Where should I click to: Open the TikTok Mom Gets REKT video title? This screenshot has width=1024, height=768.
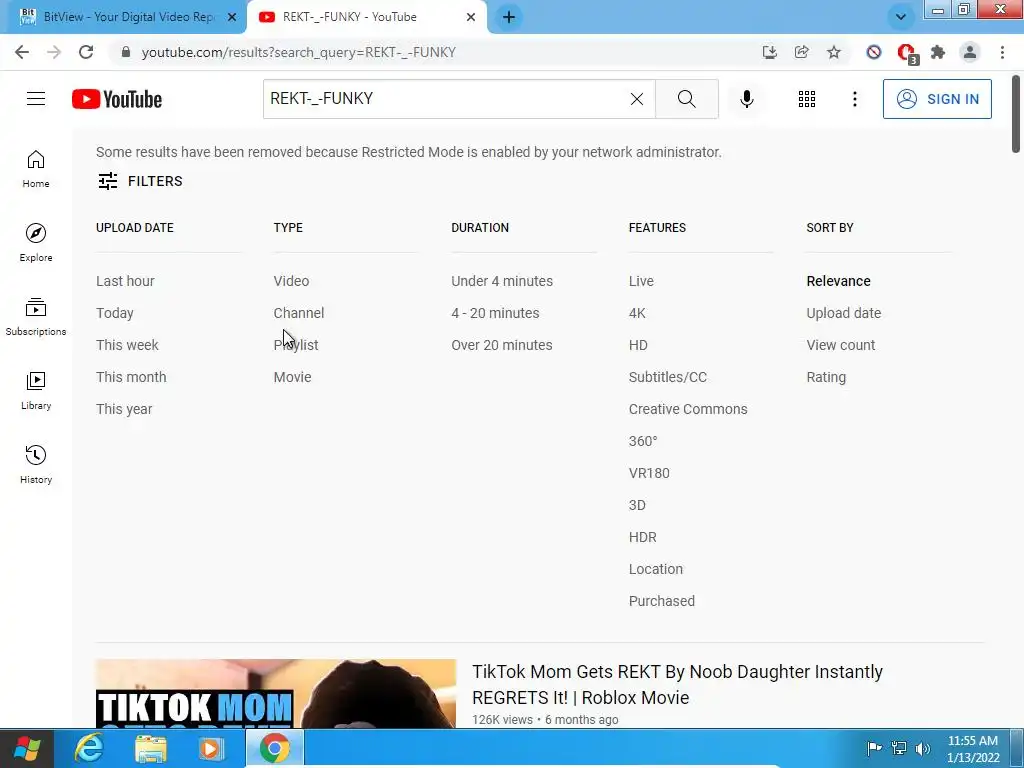677,684
